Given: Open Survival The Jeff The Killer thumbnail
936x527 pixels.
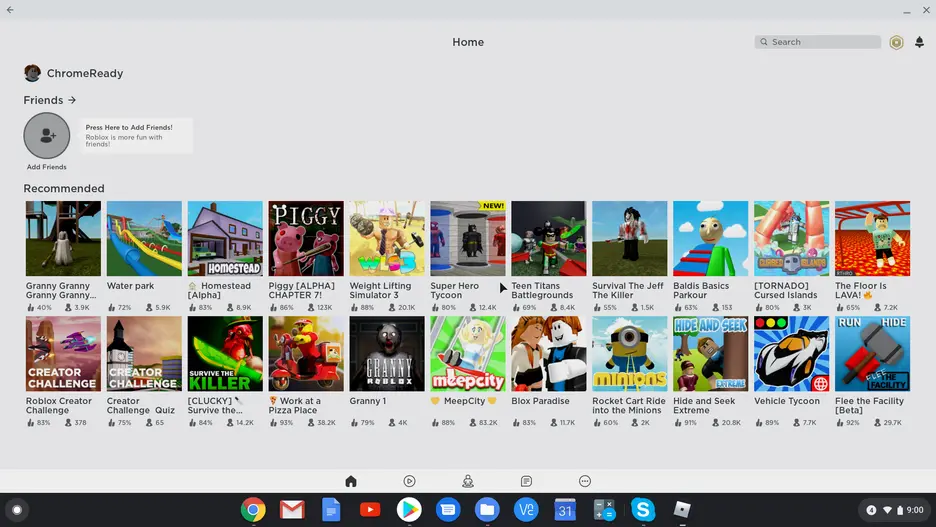Looking at the screenshot, I should tap(630, 239).
